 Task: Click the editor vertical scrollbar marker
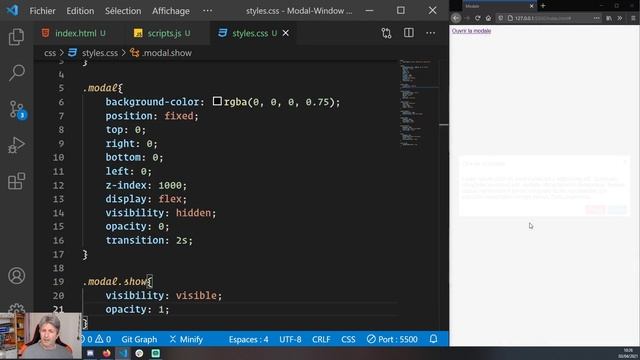pos(444,125)
